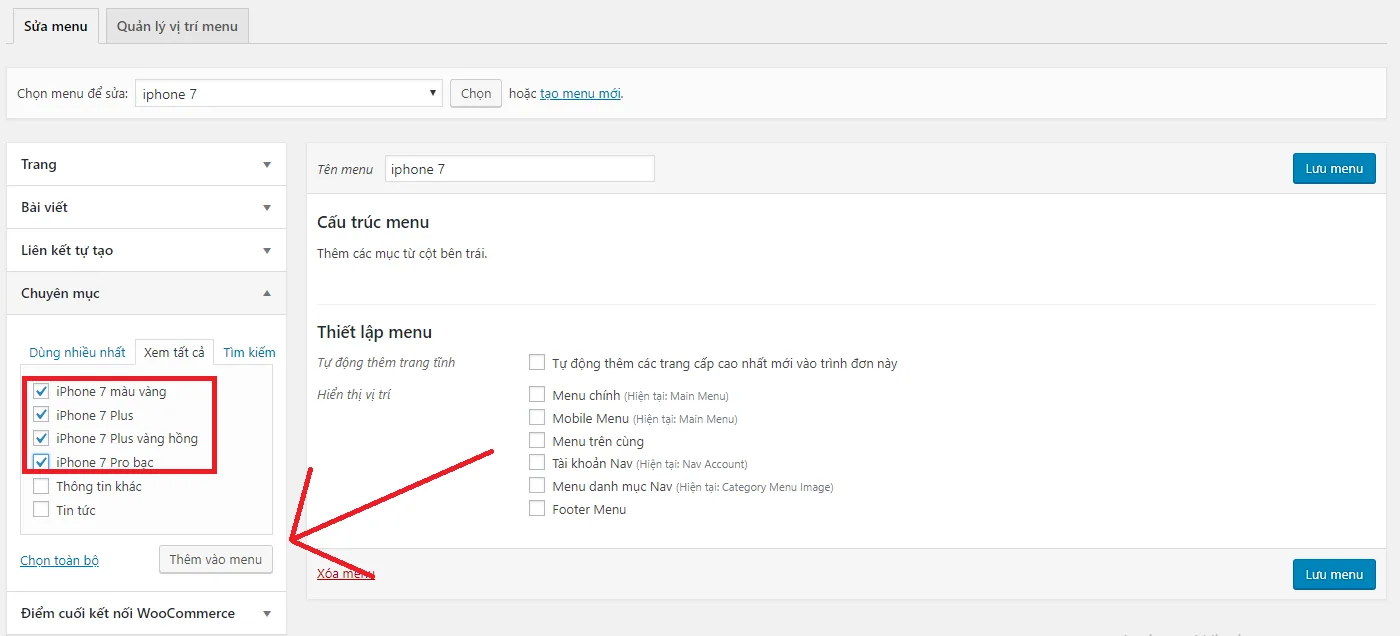This screenshot has height=636, width=1400.
Task: Uncheck iPhone 7 Plus vàng hồng
Action: click(x=41, y=438)
